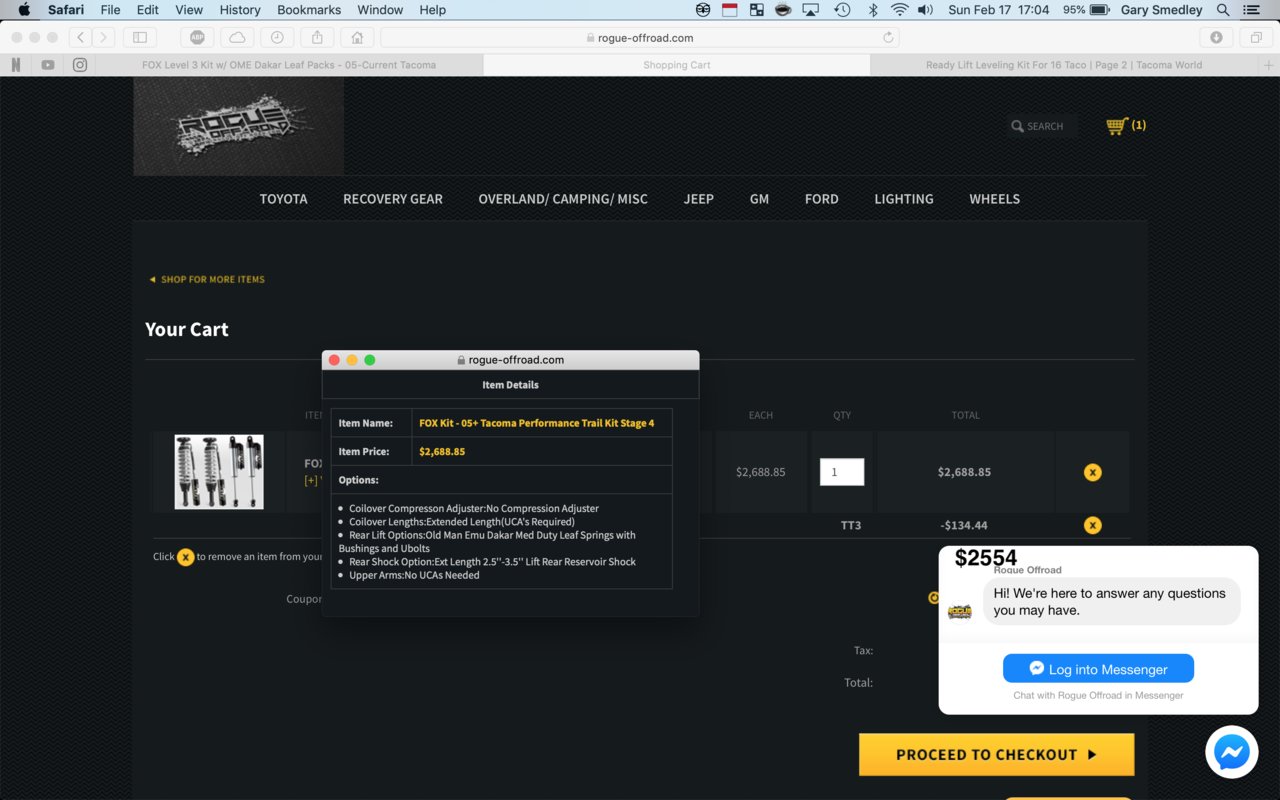Open TOYOTA navigation category
Viewport: 1280px width, 800px height.
click(x=284, y=199)
